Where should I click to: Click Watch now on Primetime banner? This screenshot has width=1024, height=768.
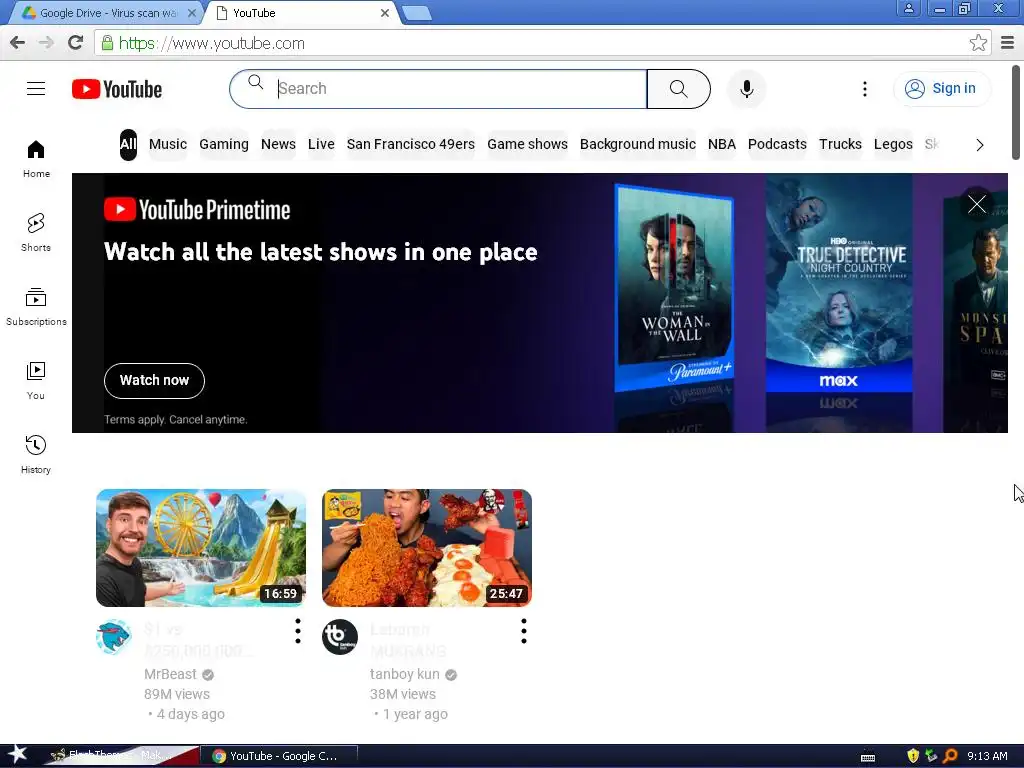click(x=154, y=381)
